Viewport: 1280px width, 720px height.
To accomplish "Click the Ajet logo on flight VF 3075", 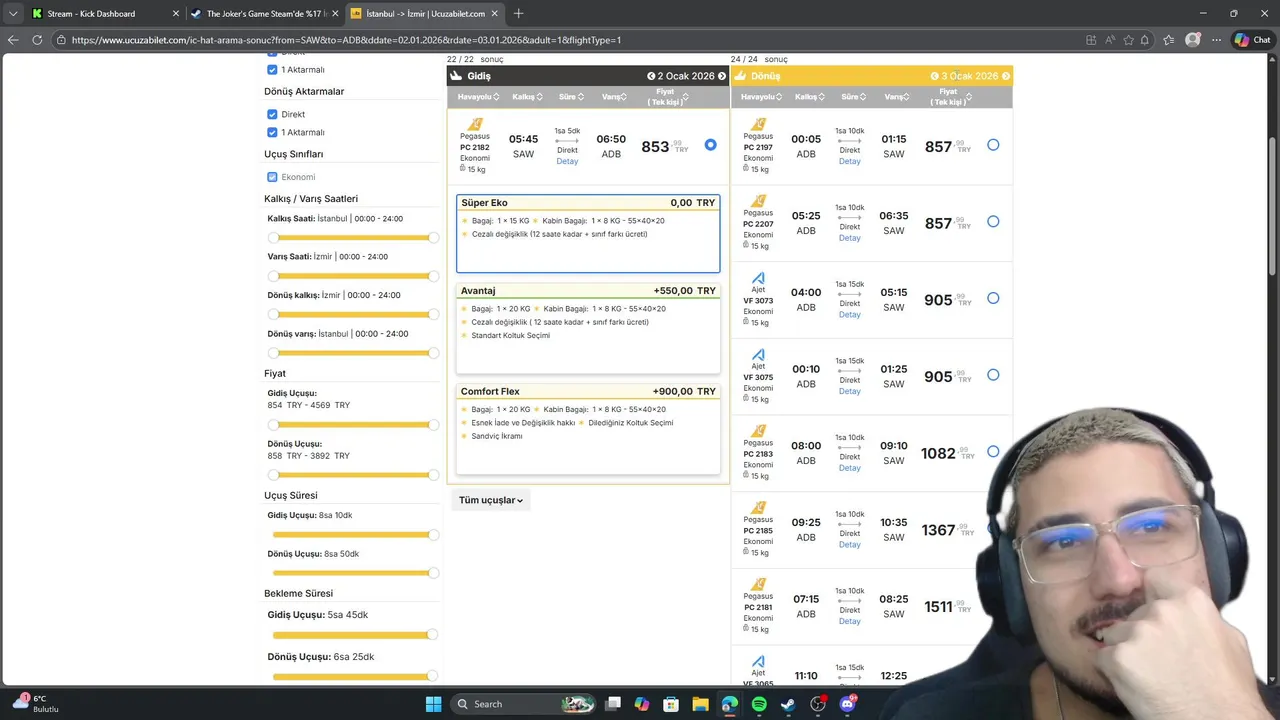I will [758, 355].
